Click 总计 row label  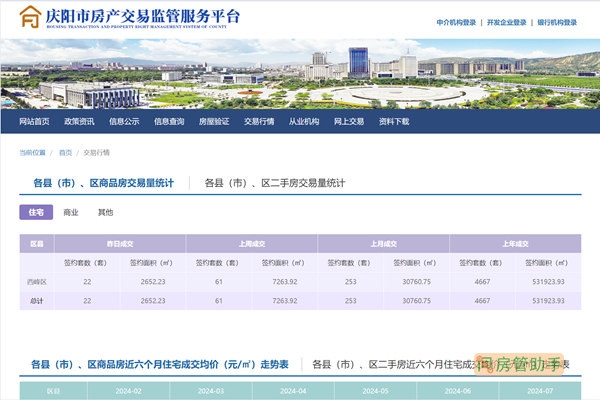coord(37,301)
